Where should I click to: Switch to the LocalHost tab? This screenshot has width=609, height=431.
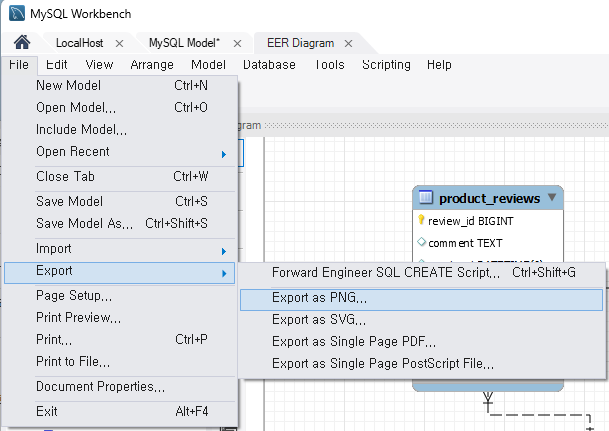pyautogui.click(x=80, y=43)
